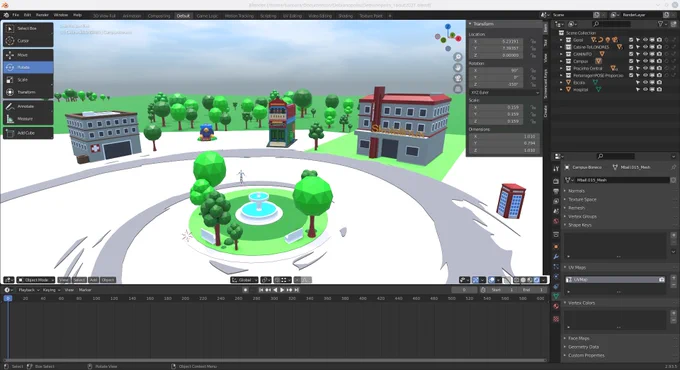Activate the Transform tool

coord(28,92)
